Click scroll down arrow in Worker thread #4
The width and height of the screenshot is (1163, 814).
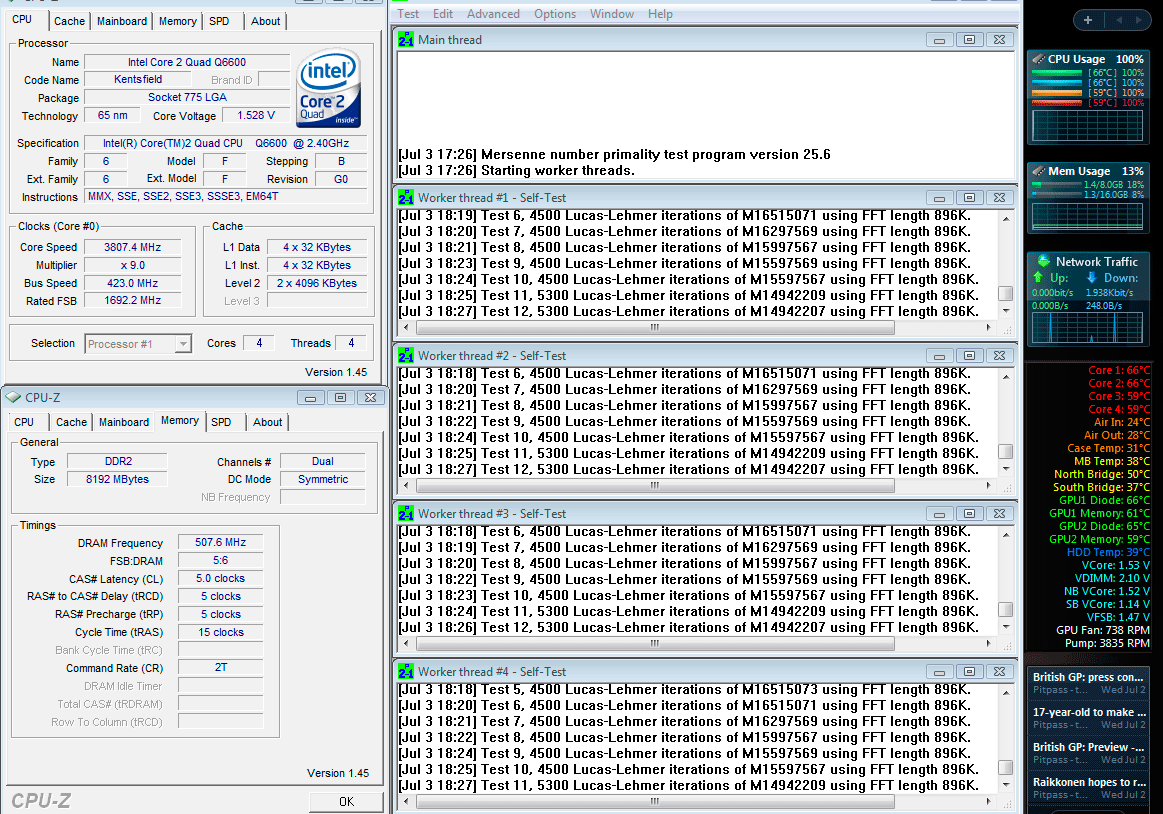coord(1006,785)
